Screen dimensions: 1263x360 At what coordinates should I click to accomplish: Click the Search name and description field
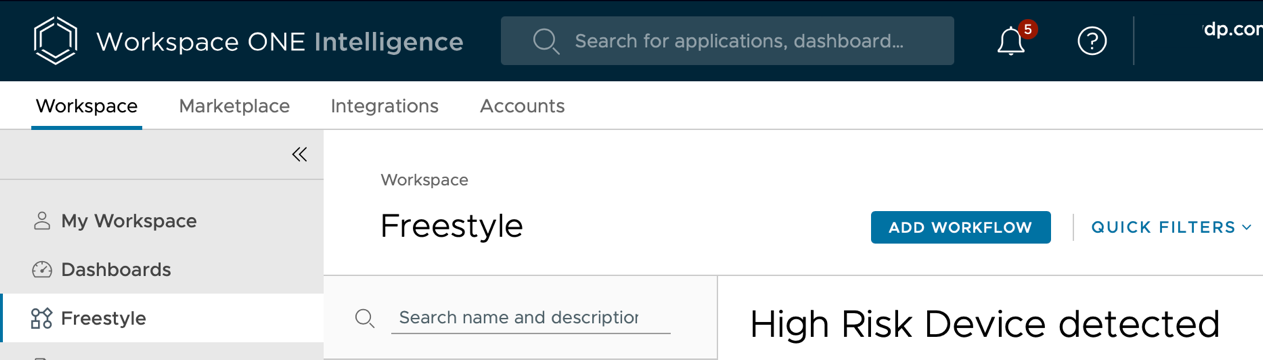pos(530,318)
